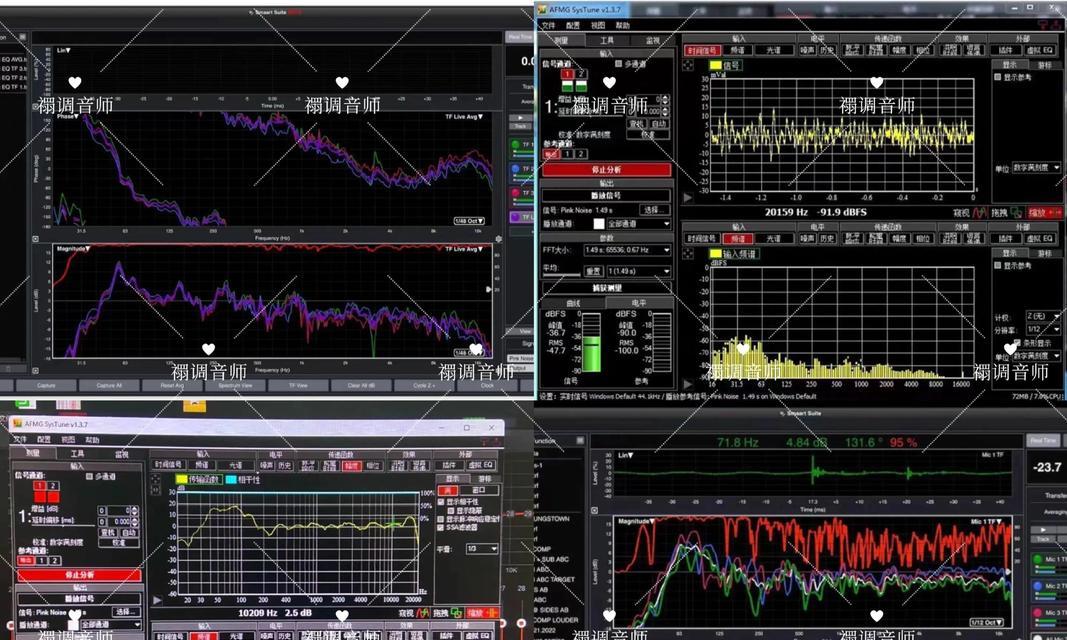Viewport: 1067px width, 640px height.
Task: Click the 平均 averaging slider
Action: [563, 275]
